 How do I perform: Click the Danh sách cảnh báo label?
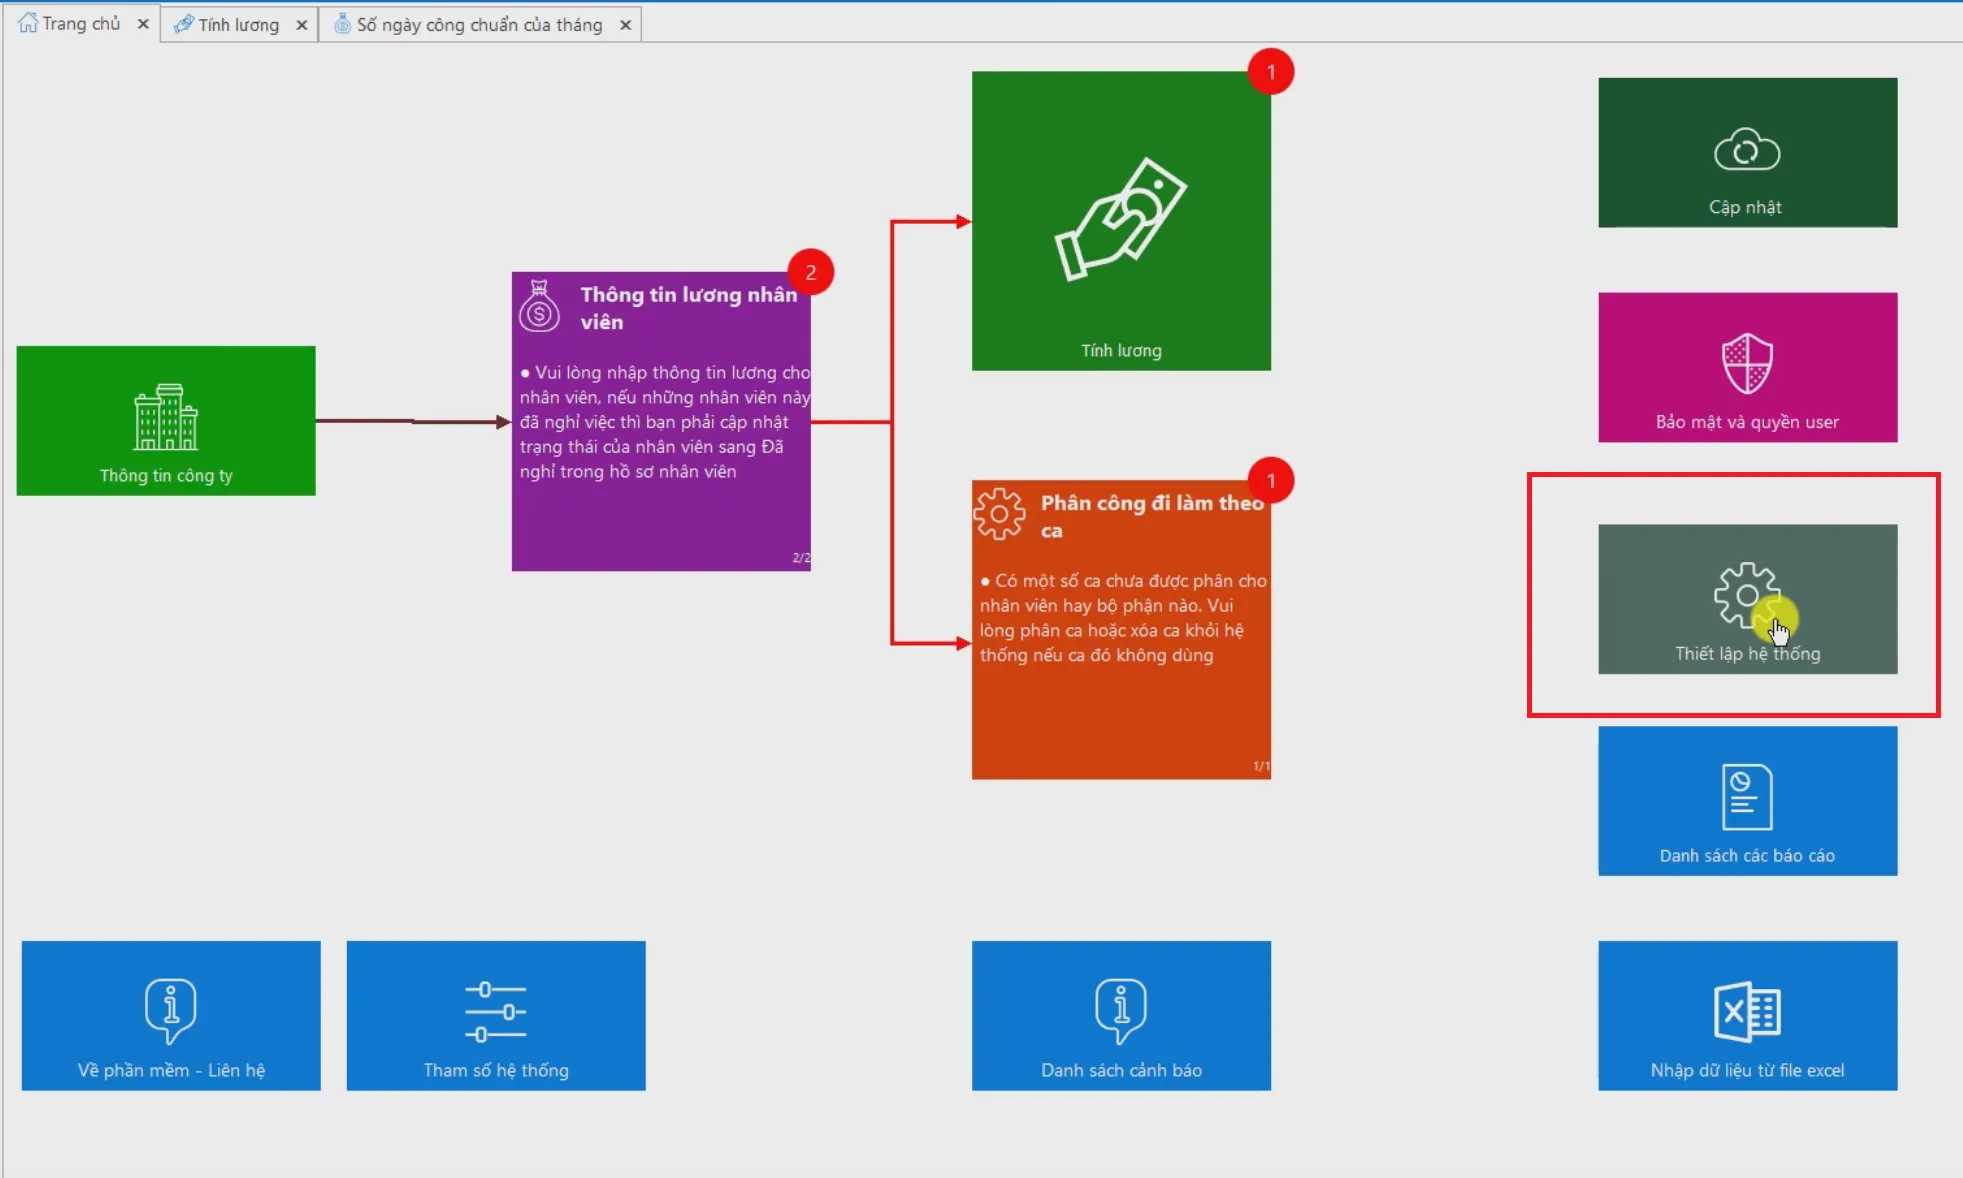[x=1121, y=1071]
